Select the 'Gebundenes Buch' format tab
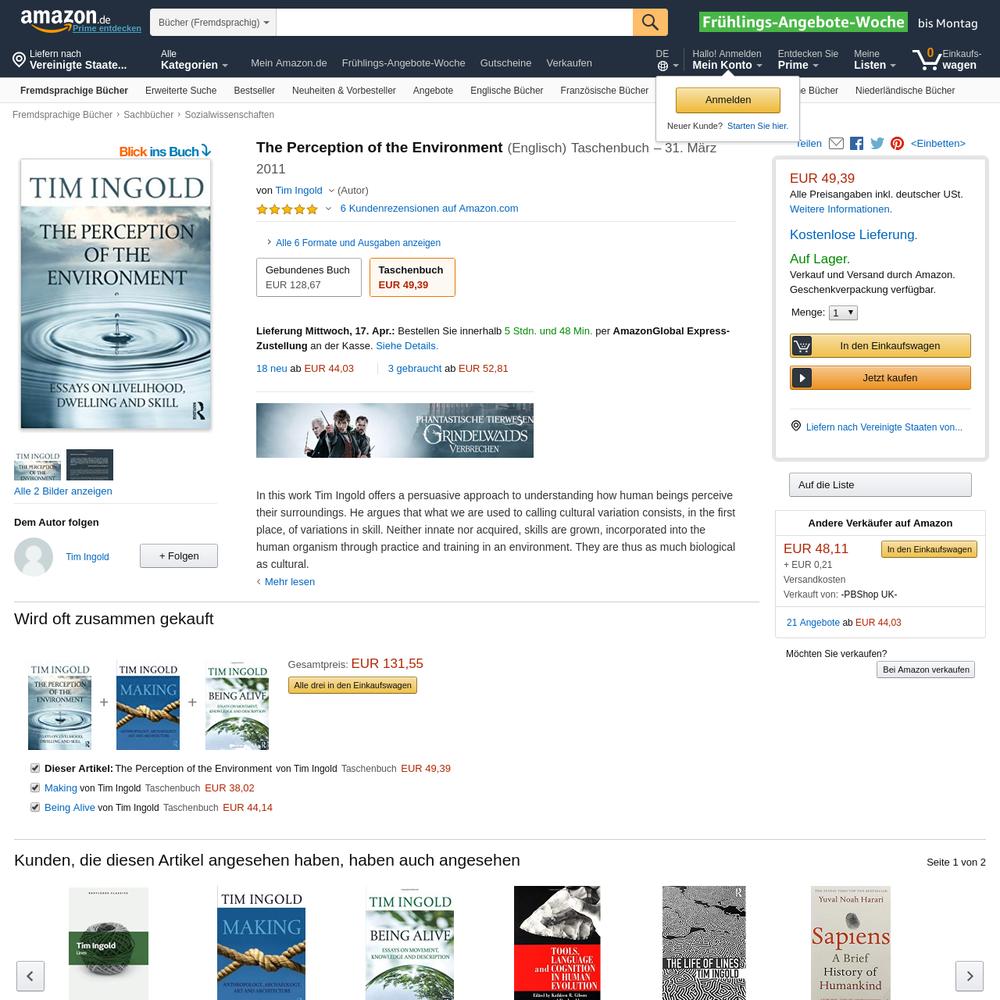The height and width of the screenshot is (1000, 1000). point(309,277)
